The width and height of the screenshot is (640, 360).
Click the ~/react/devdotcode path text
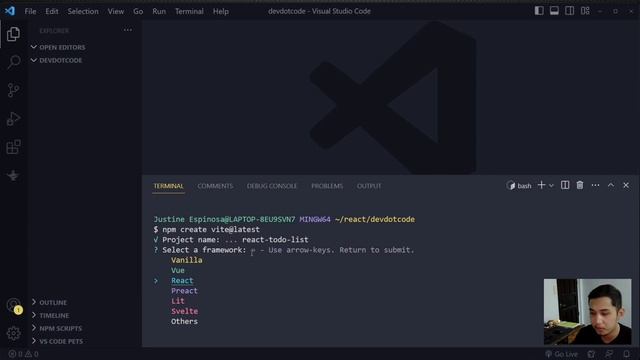pos(375,219)
